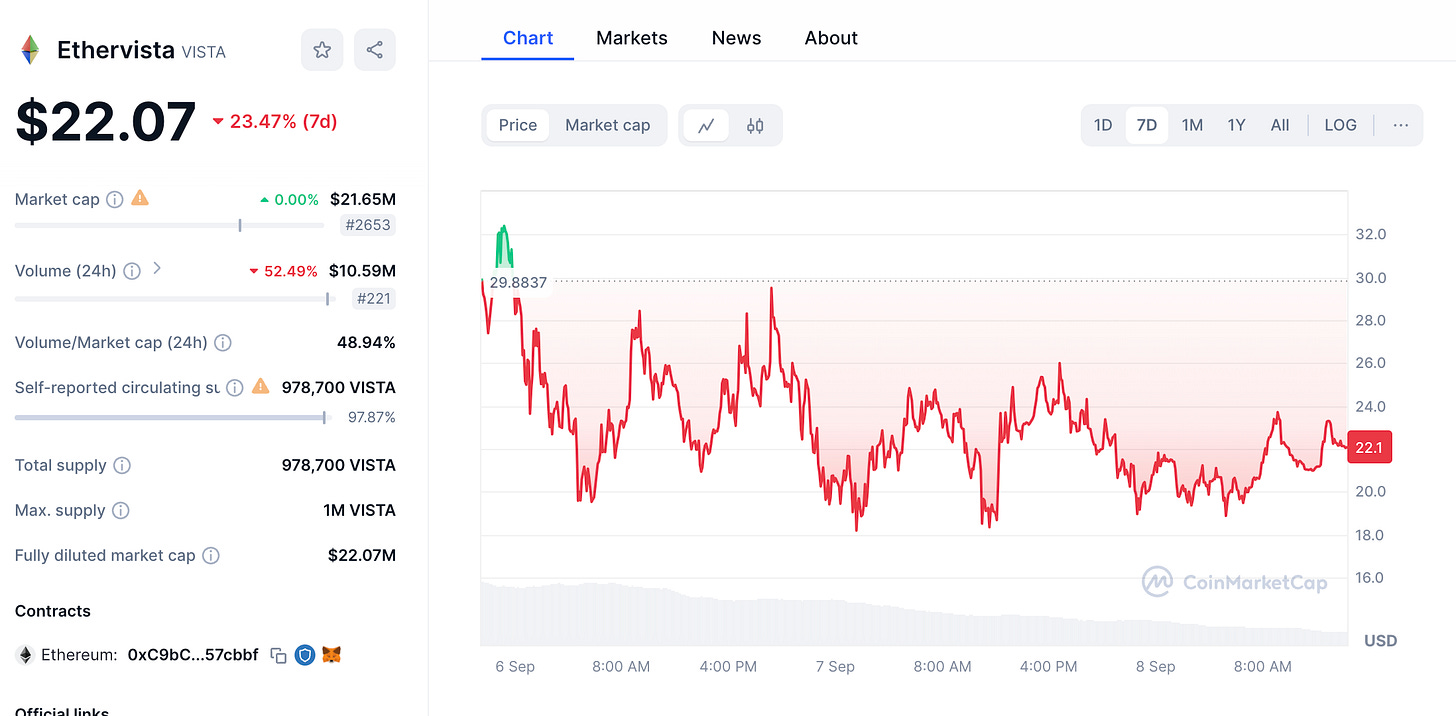Open Self-reported circulating supply info icon
Viewport: 1456px width, 716px height.
[235, 387]
